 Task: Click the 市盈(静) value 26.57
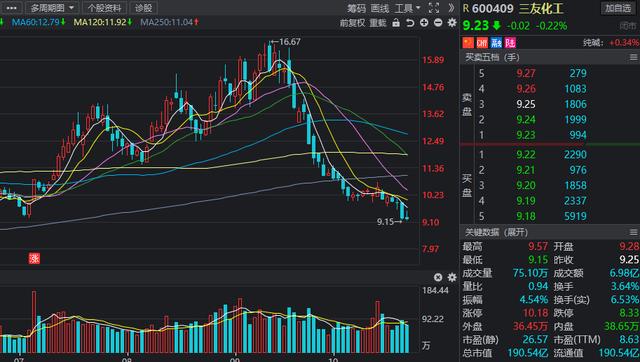tap(535, 340)
